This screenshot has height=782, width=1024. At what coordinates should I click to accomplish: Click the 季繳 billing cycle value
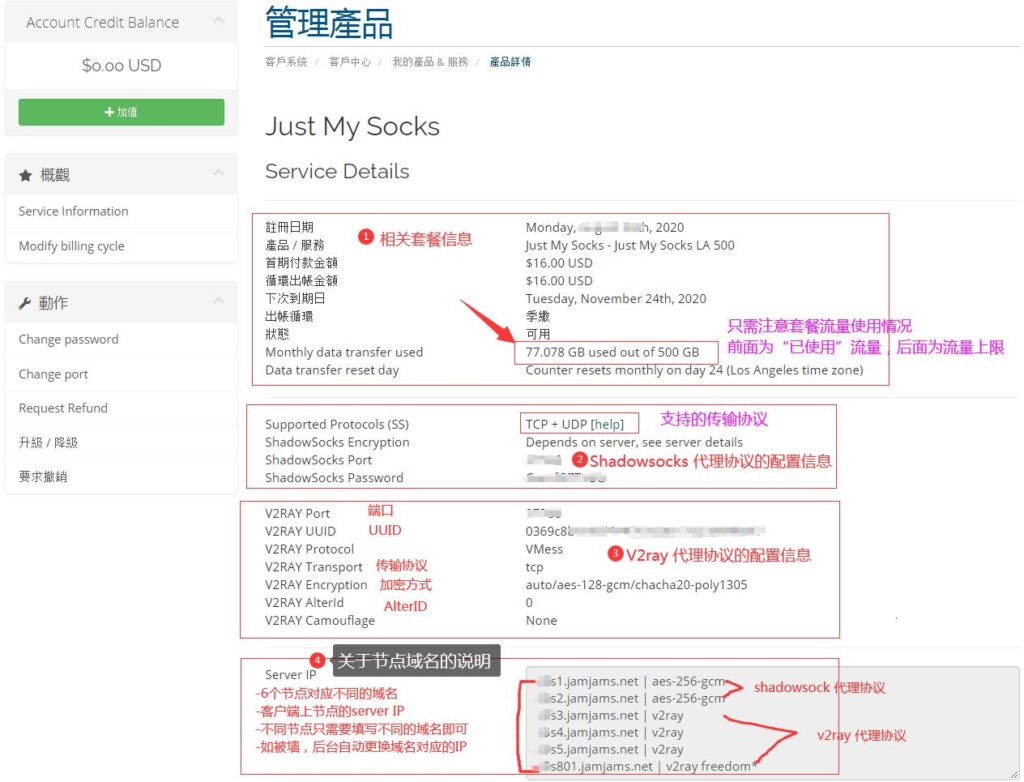tap(537, 316)
